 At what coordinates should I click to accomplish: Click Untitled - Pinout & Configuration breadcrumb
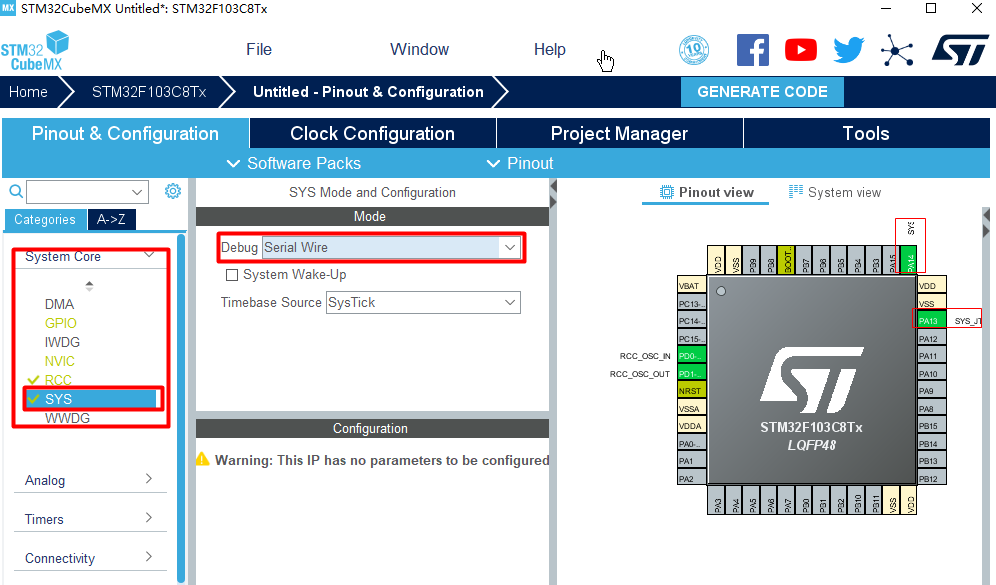[x=368, y=92]
